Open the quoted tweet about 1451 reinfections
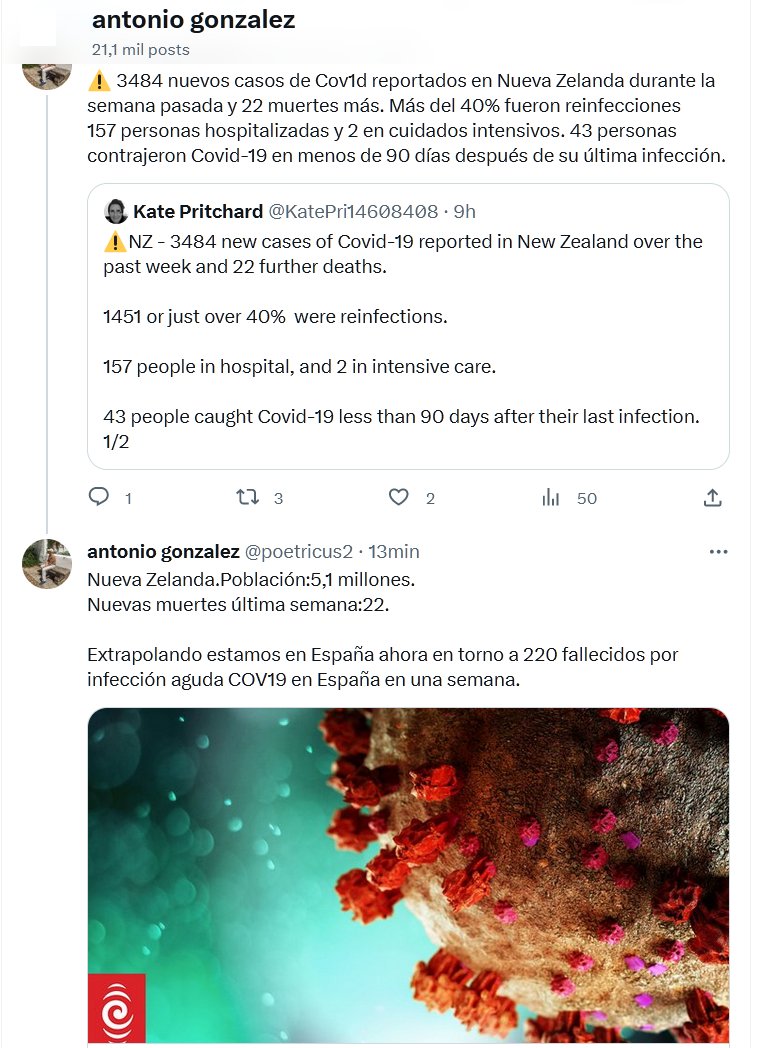This screenshot has height=1048, width=760. pyautogui.click(x=407, y=316)
